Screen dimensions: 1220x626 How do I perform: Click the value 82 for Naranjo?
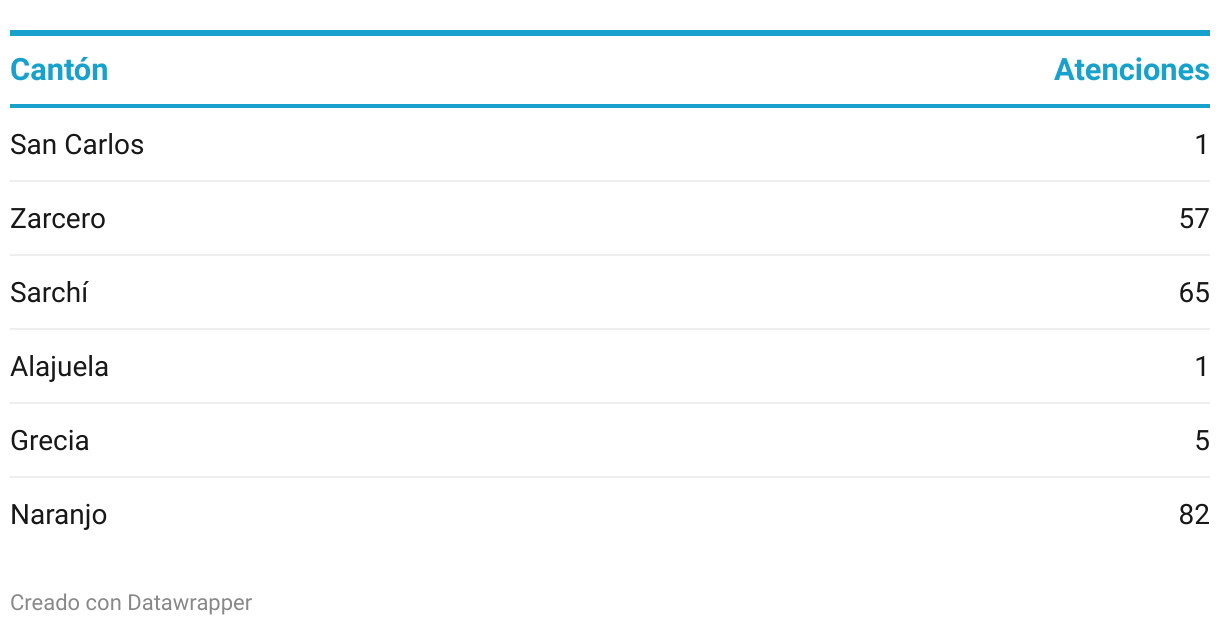coord(1194,515)
